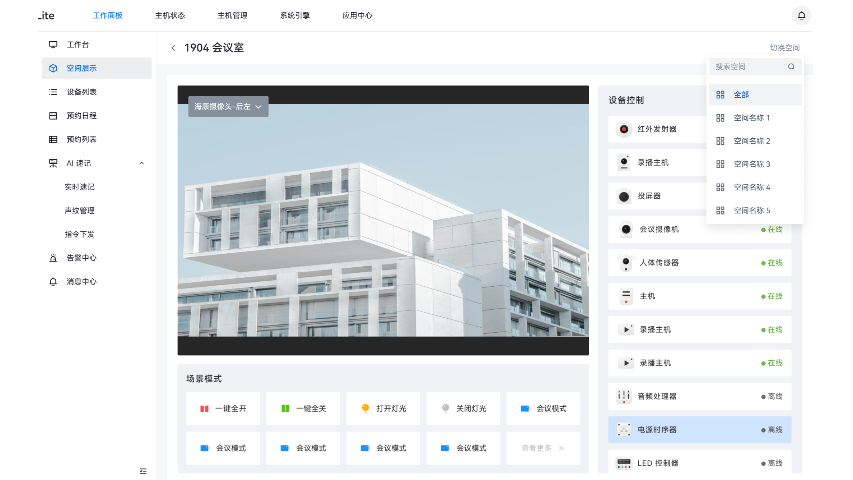Click the 音频处理器 audio device icon
Screen dimensions: 853x480
pos(624,396)
